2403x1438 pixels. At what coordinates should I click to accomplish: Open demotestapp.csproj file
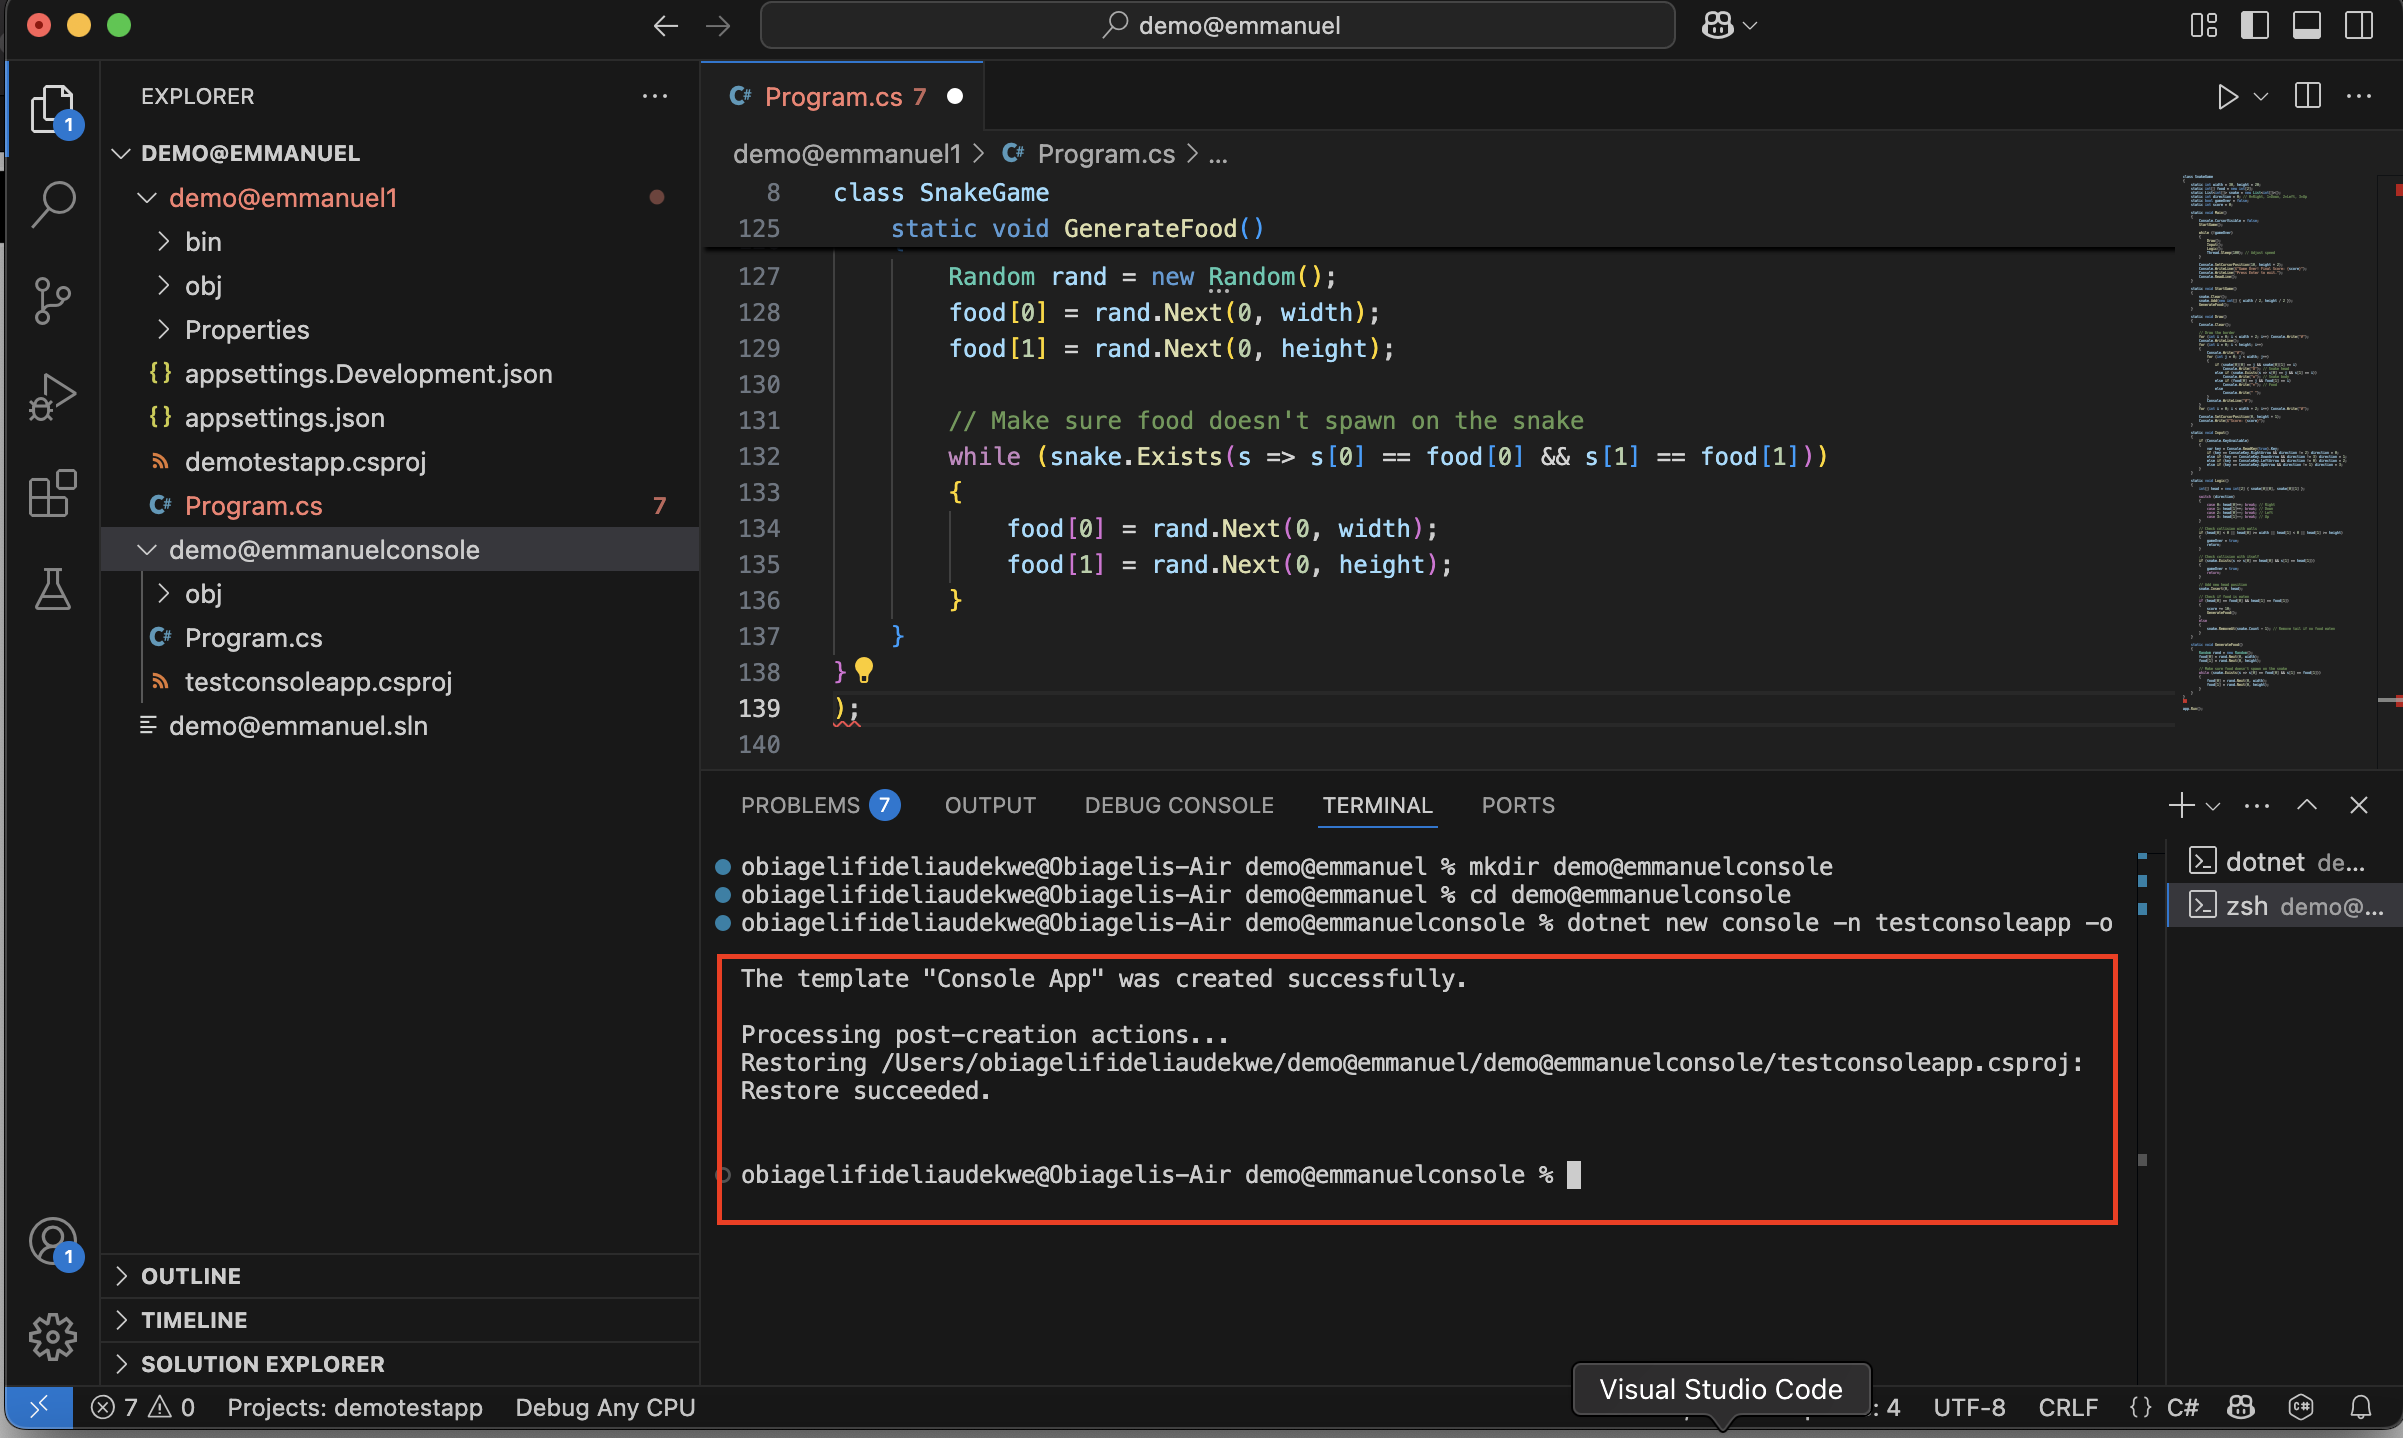point(400,461)
